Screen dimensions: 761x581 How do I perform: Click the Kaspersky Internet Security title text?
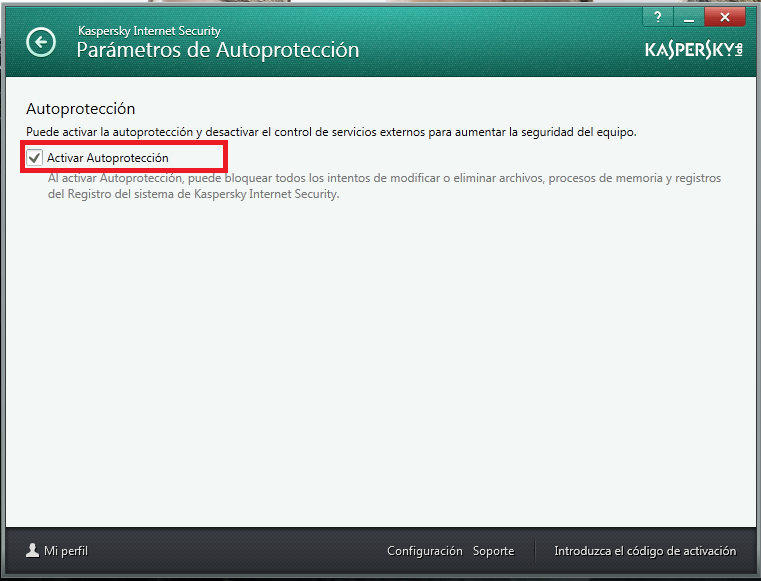coord(149,31)
